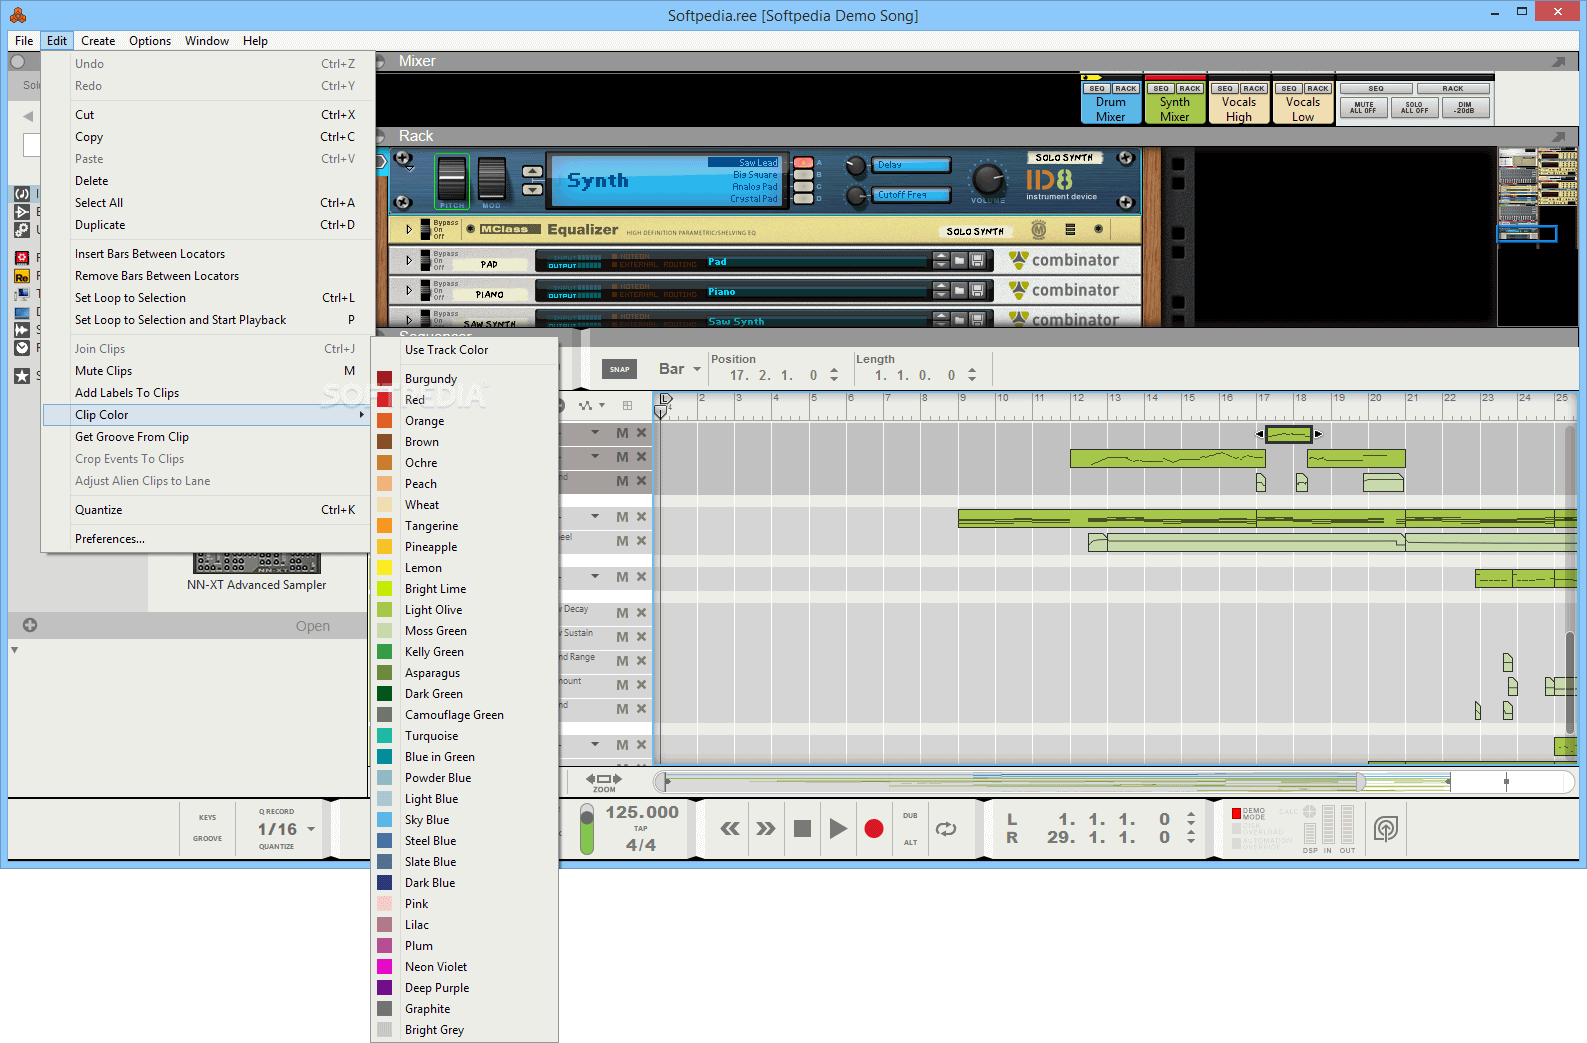Open lane dropdown arrow on first track
Screen dimensions: 1587x1043
coord(595,433)
